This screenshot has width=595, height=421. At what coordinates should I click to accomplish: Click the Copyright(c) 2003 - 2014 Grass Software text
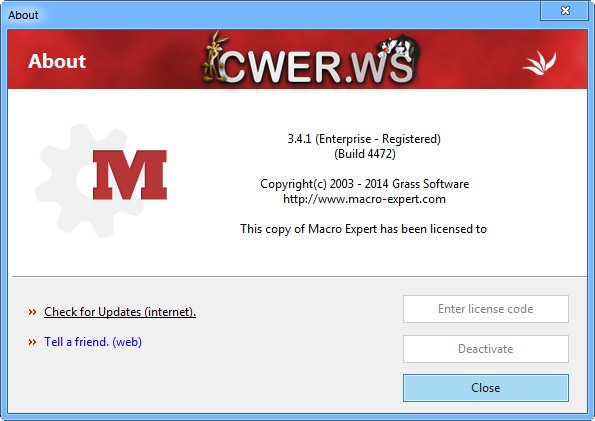click(x=365, y=184)
